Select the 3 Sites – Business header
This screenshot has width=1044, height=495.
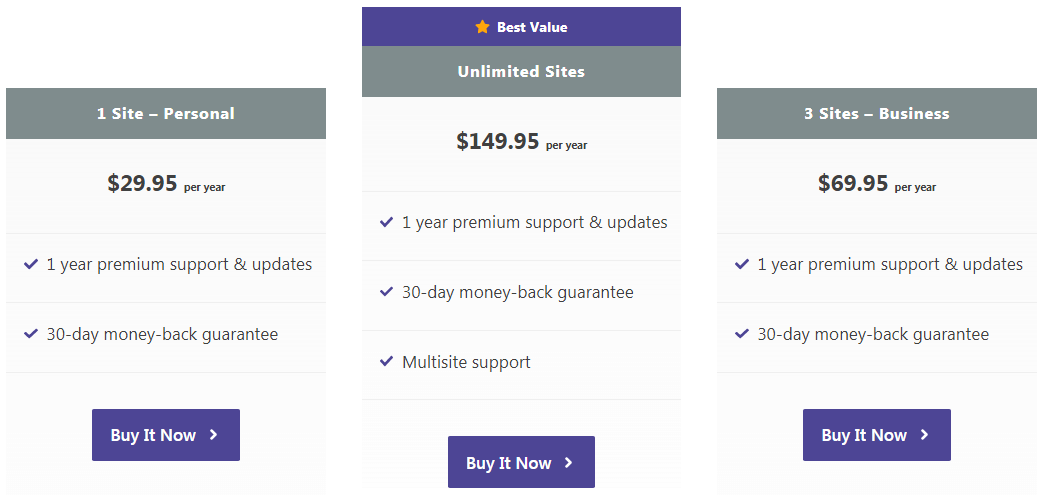(x=876, y=114)
